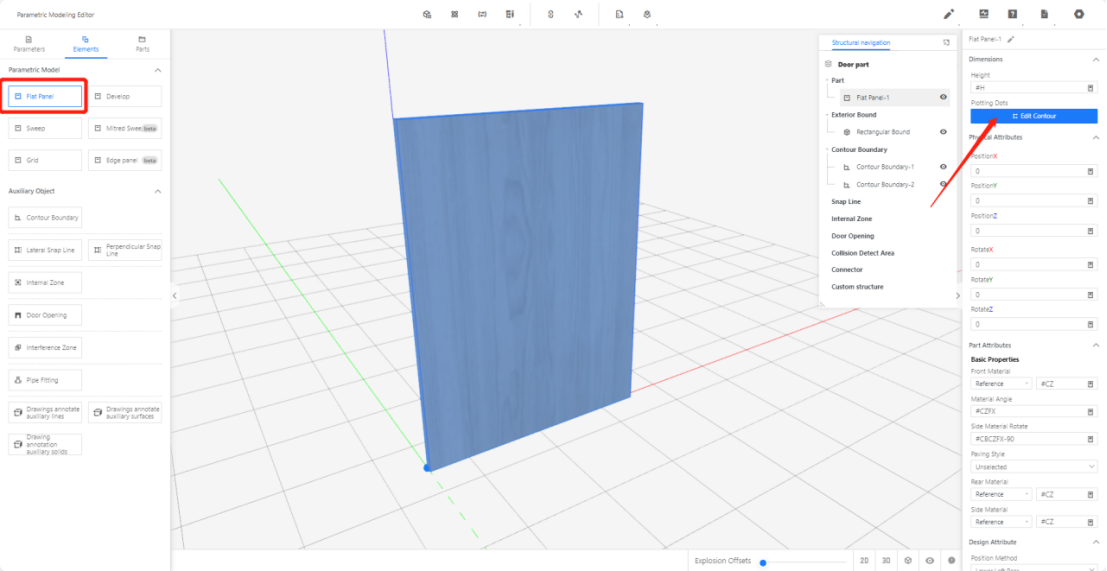The image size is (1107, 571).
Task: Click the Door Opening auxiliary object button
Action: tap(45, 315)
